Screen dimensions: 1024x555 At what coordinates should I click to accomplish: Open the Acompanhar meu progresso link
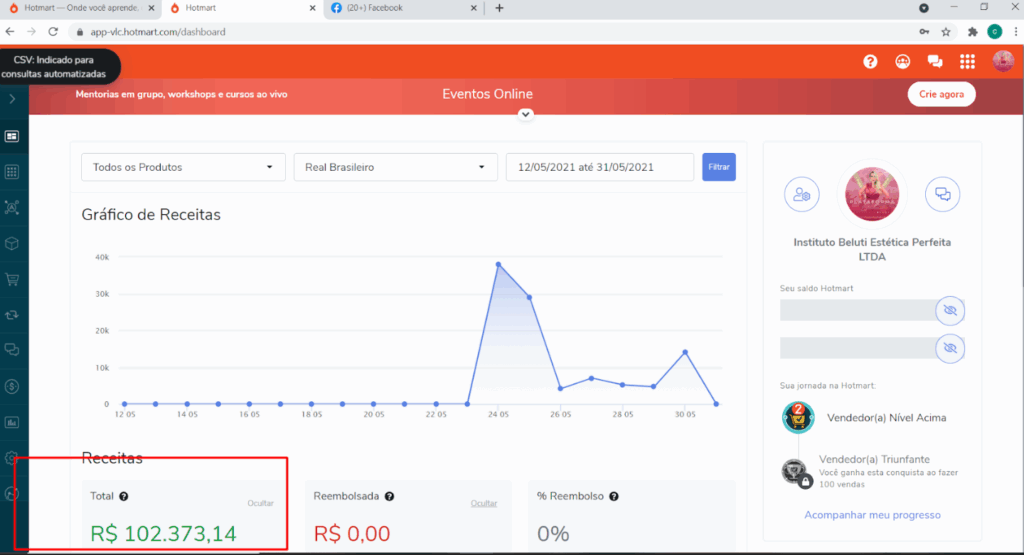pos(872,515)
